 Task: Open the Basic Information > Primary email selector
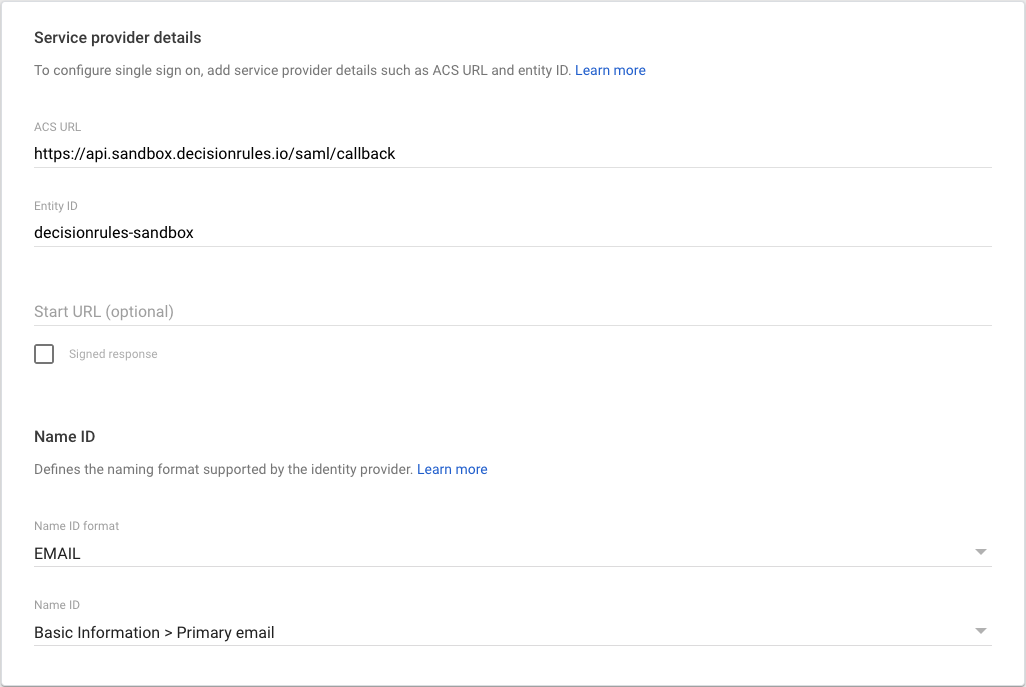154,633
